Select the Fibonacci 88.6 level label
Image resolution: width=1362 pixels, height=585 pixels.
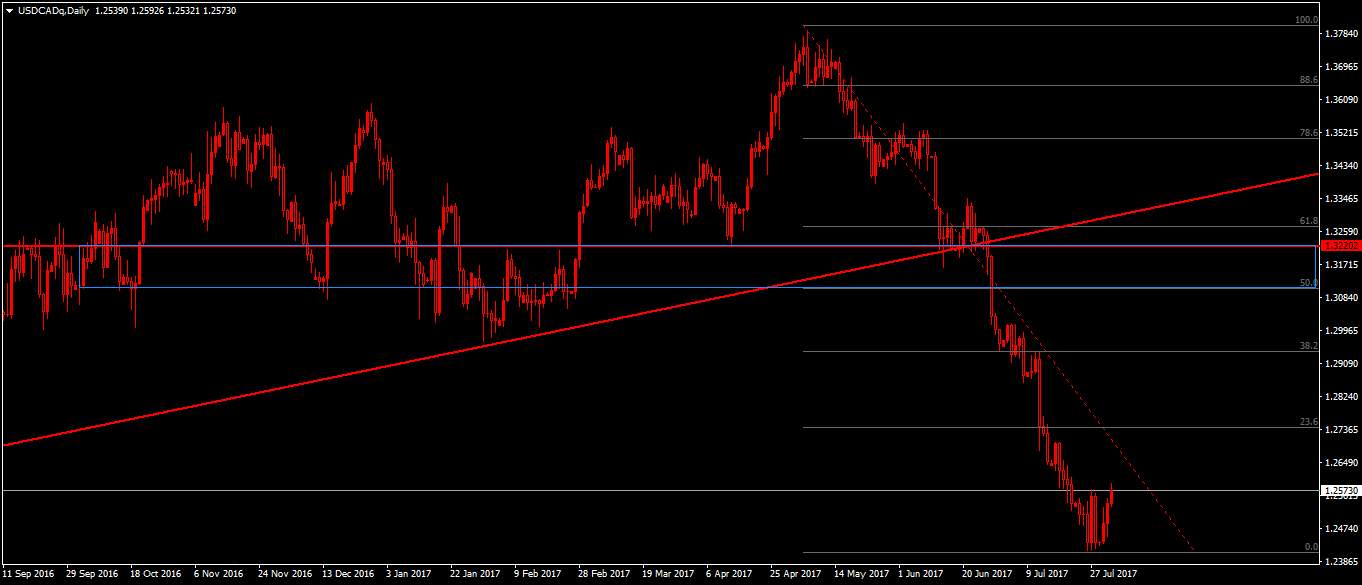coord(1308,79)
